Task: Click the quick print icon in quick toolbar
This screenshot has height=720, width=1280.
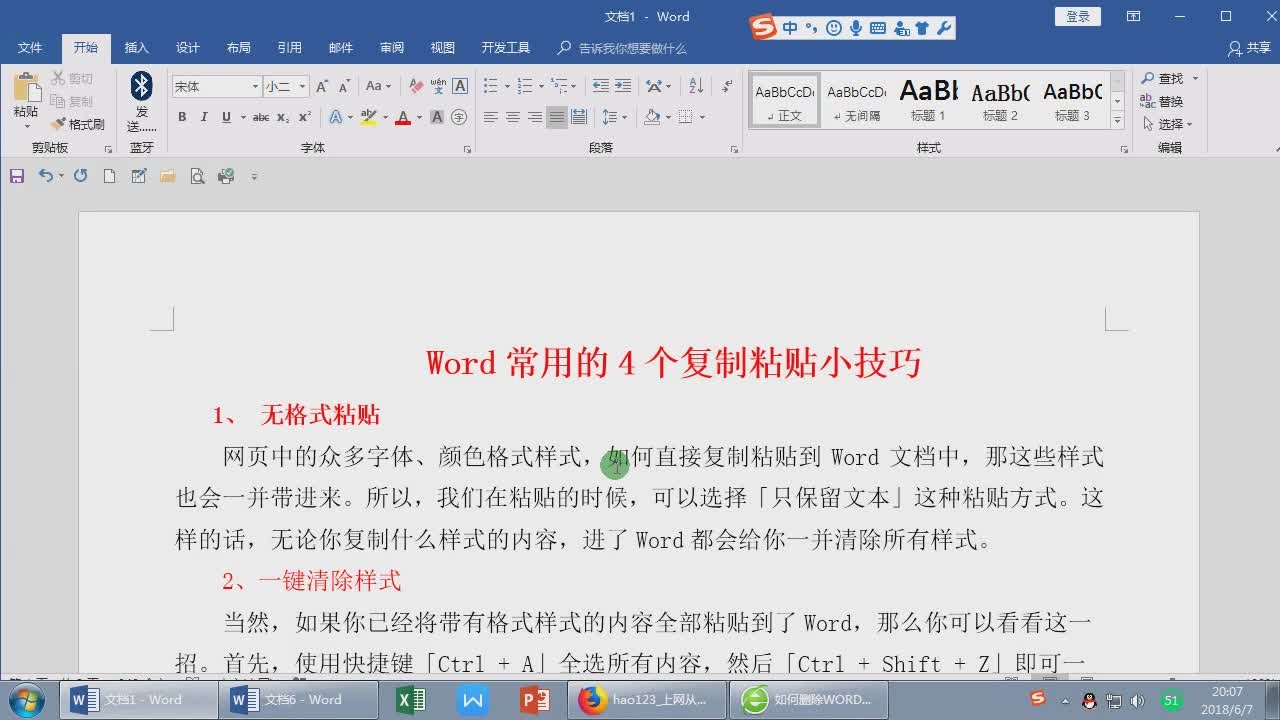Action: [226, 176]
